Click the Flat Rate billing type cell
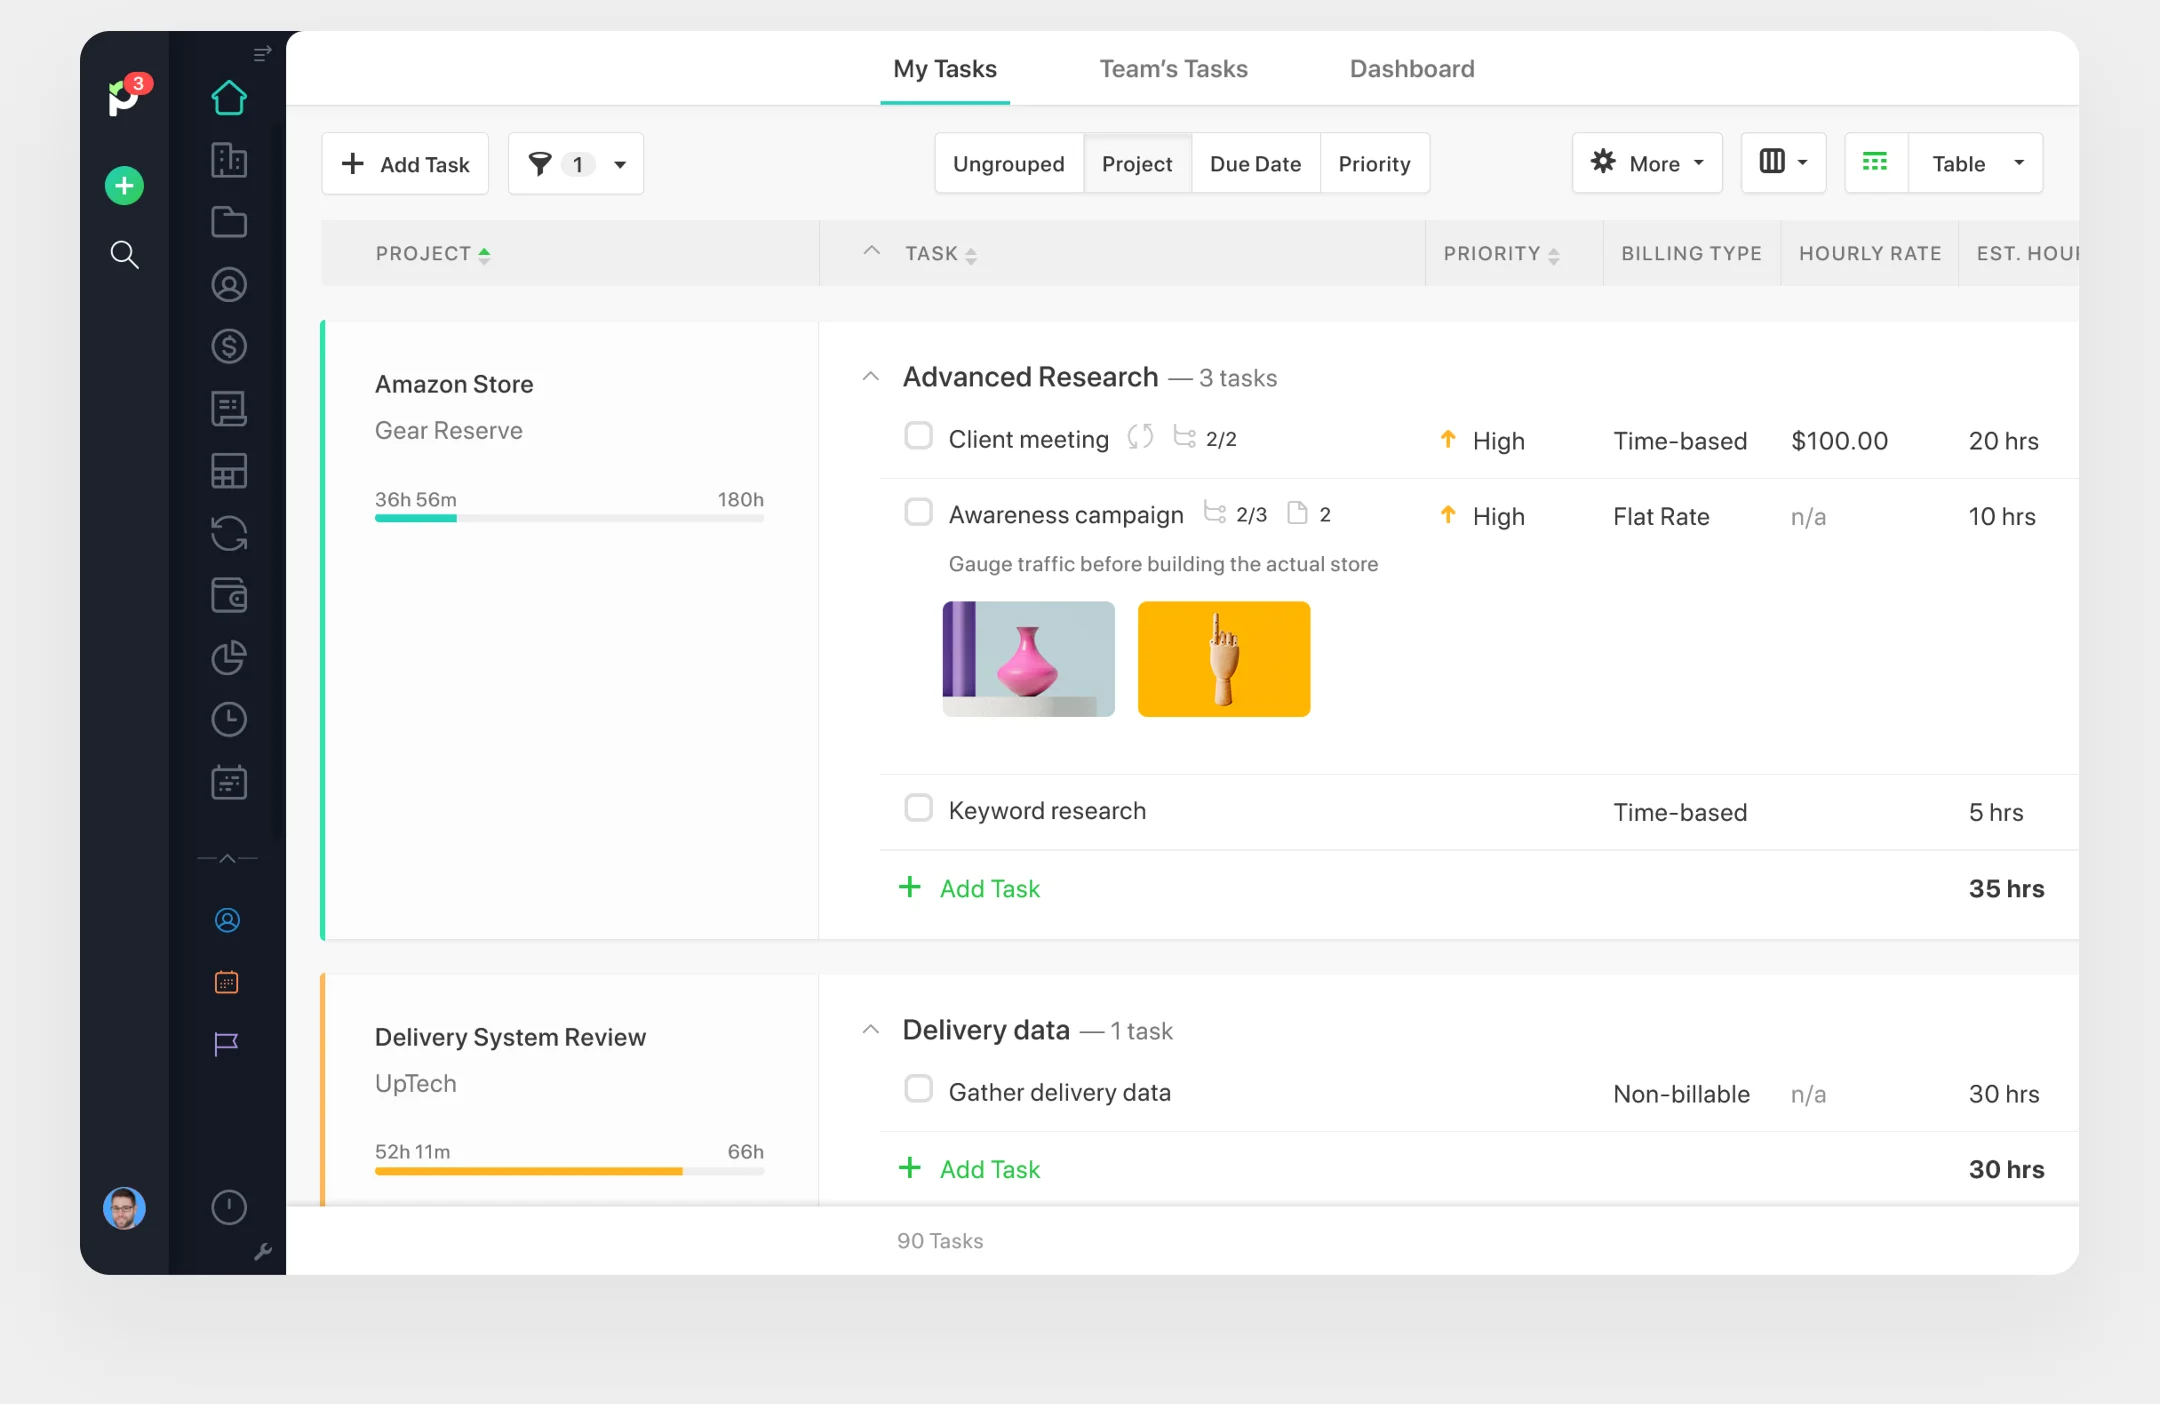This screenshot has width=2160, height=1404. coord(1661,517)
